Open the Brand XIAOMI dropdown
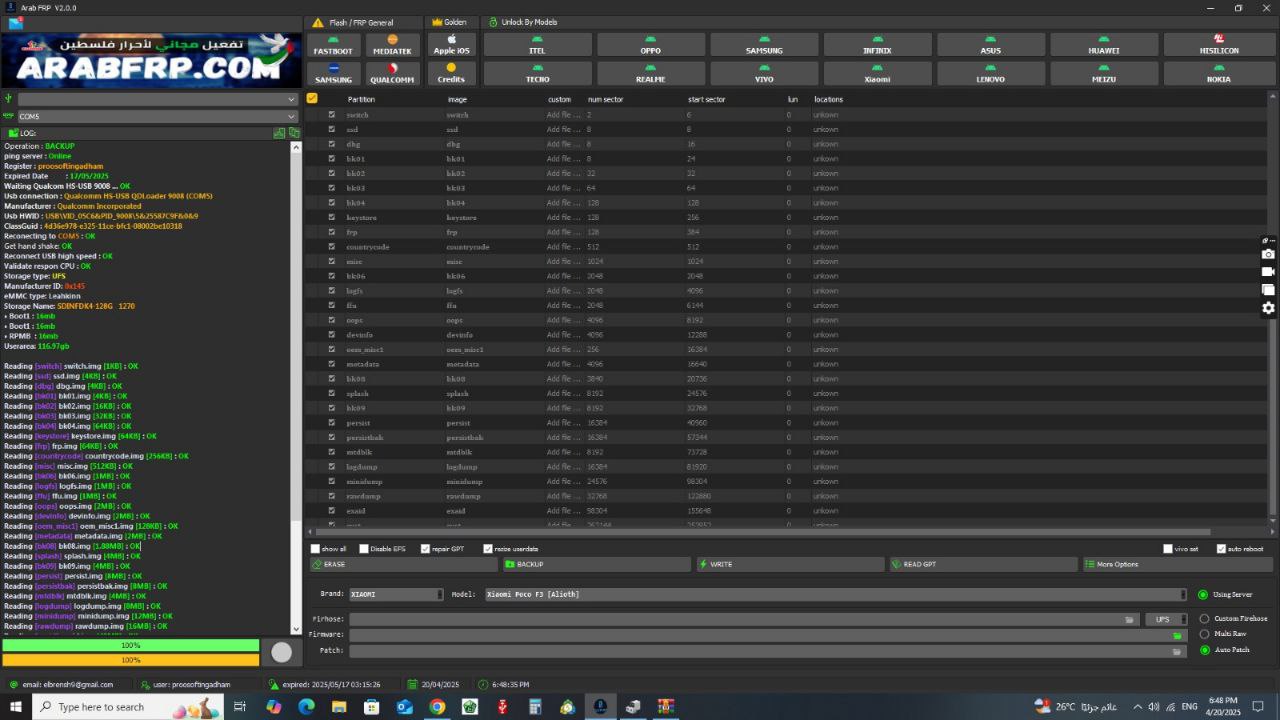This screenshot has width=1280, height=720. click(x=438, y=594)
